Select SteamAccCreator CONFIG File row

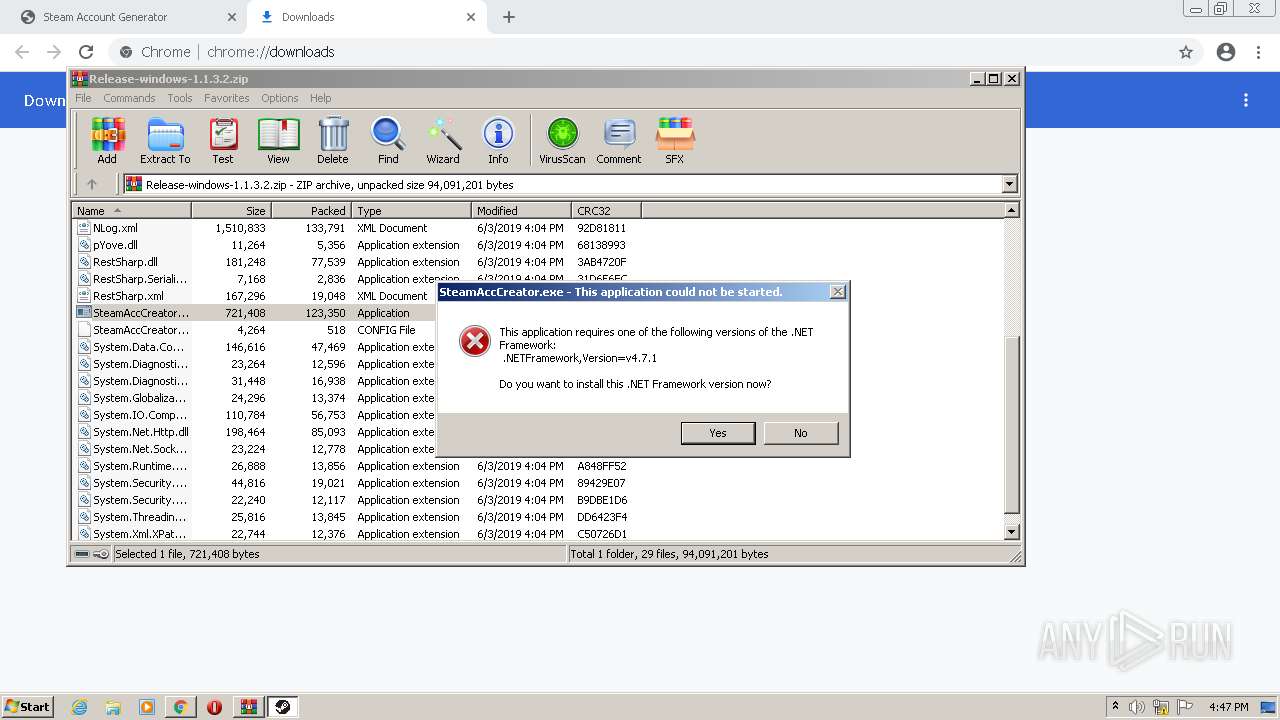[255, 330]
